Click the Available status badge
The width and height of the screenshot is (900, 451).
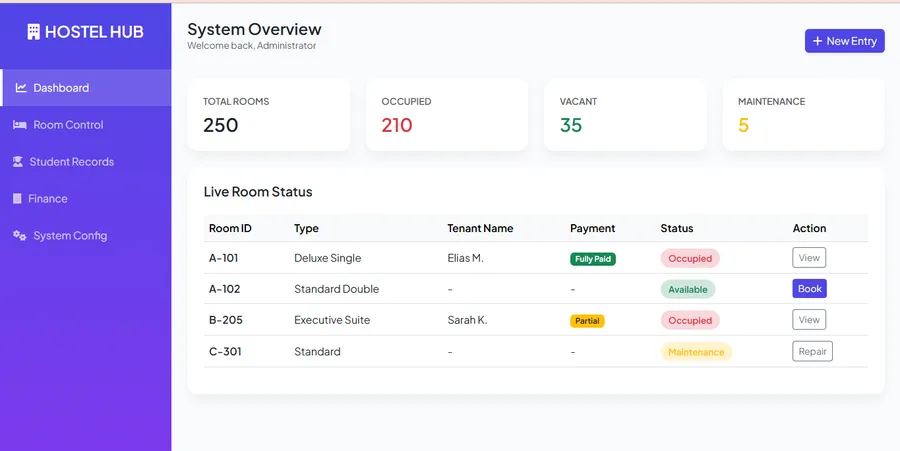pyautogui.click(x=688, y=289)
